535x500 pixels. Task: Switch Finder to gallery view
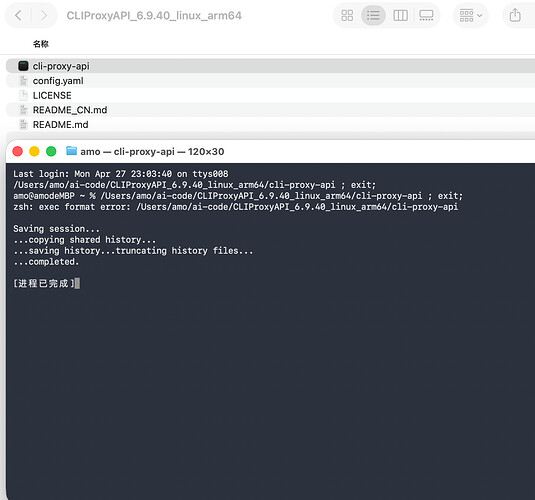click(x=426, y=15)
